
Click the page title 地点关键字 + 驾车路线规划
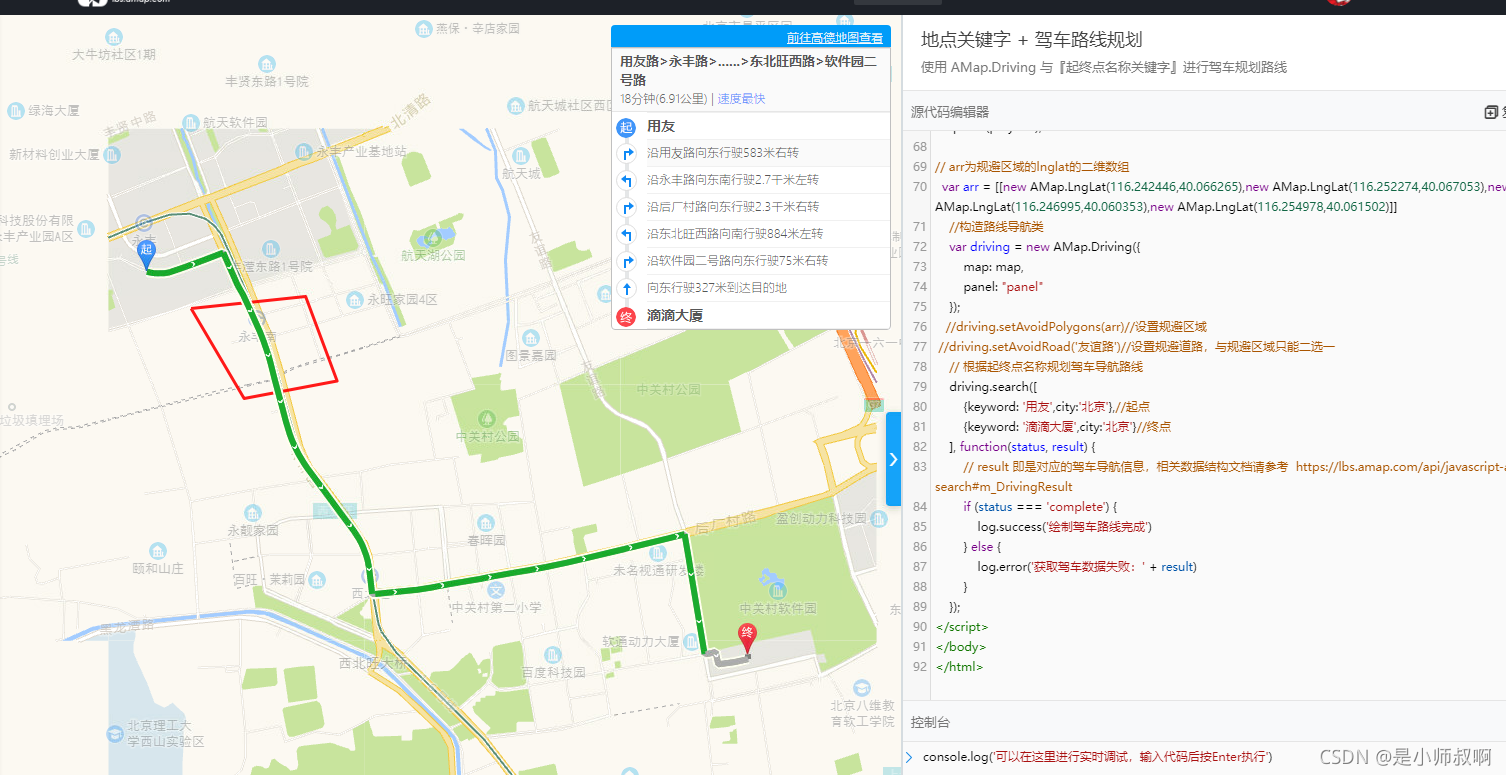[1031, 40]
